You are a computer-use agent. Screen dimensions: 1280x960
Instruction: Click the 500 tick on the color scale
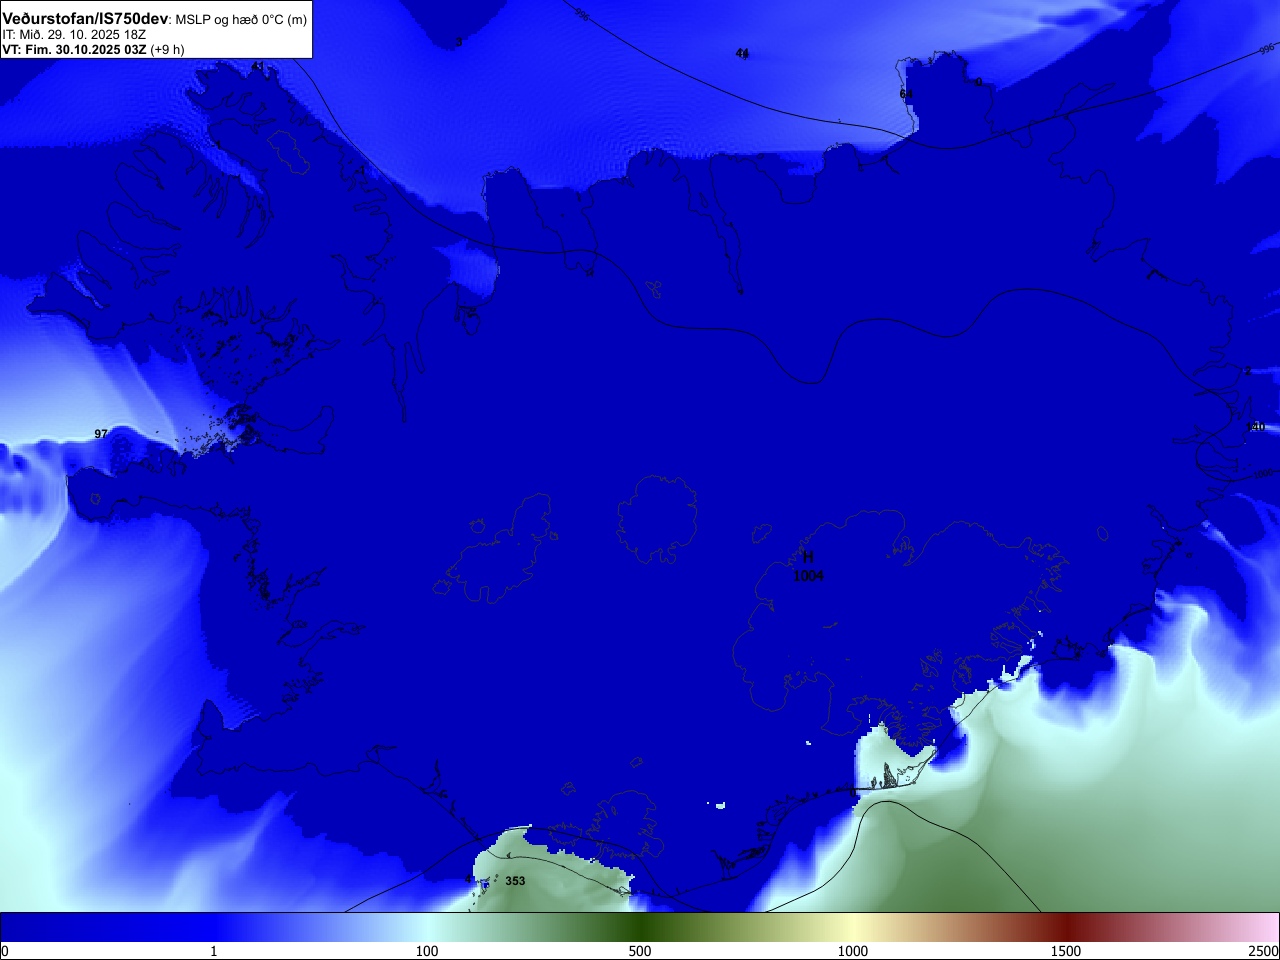click(640, 951)
